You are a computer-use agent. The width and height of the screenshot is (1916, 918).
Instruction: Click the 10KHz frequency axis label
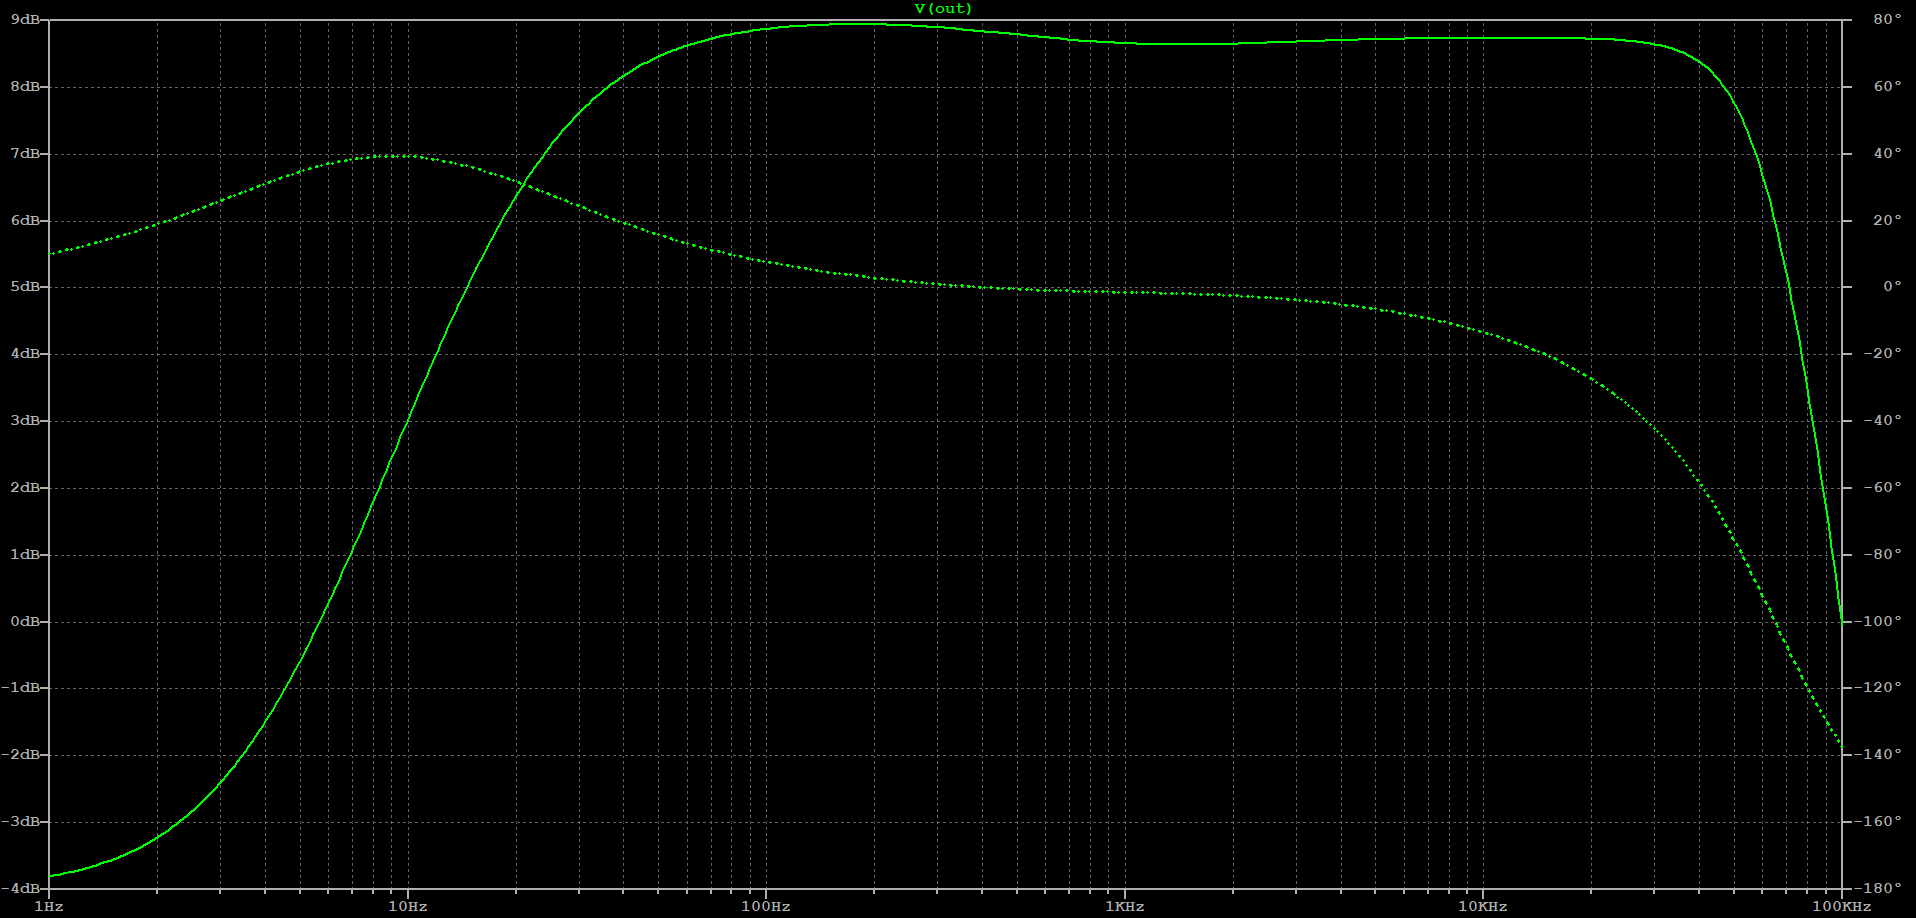[1483, 907]
